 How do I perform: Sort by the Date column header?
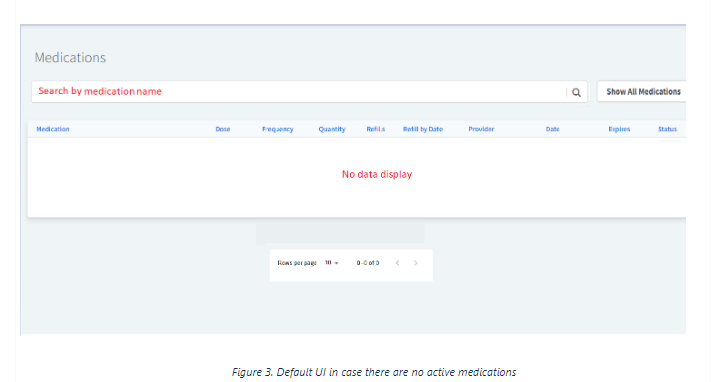553,129
